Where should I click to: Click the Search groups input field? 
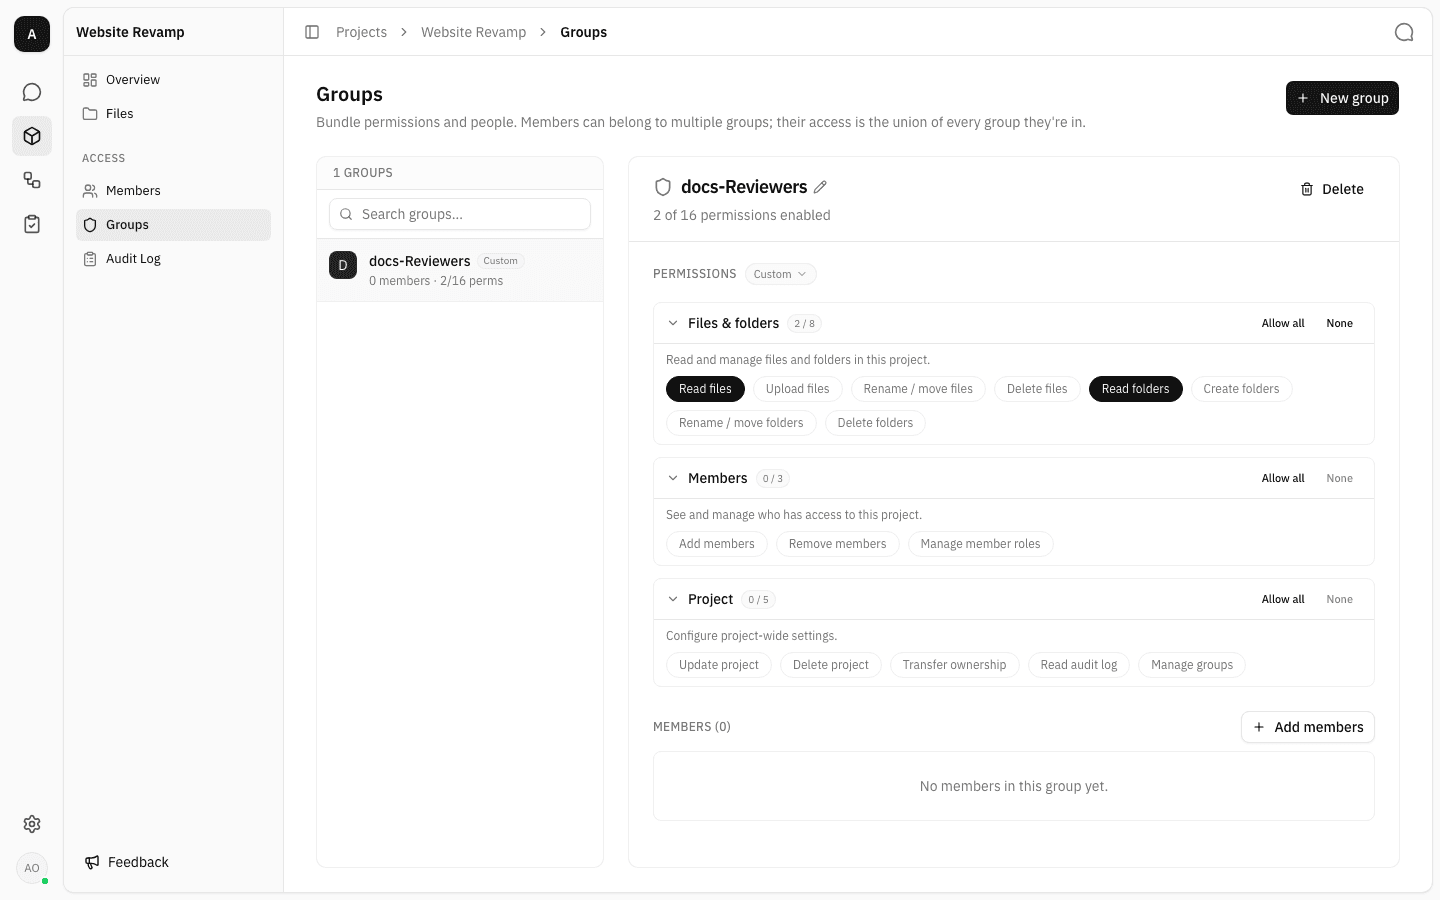pyautogui.click(x=460, y=214)
